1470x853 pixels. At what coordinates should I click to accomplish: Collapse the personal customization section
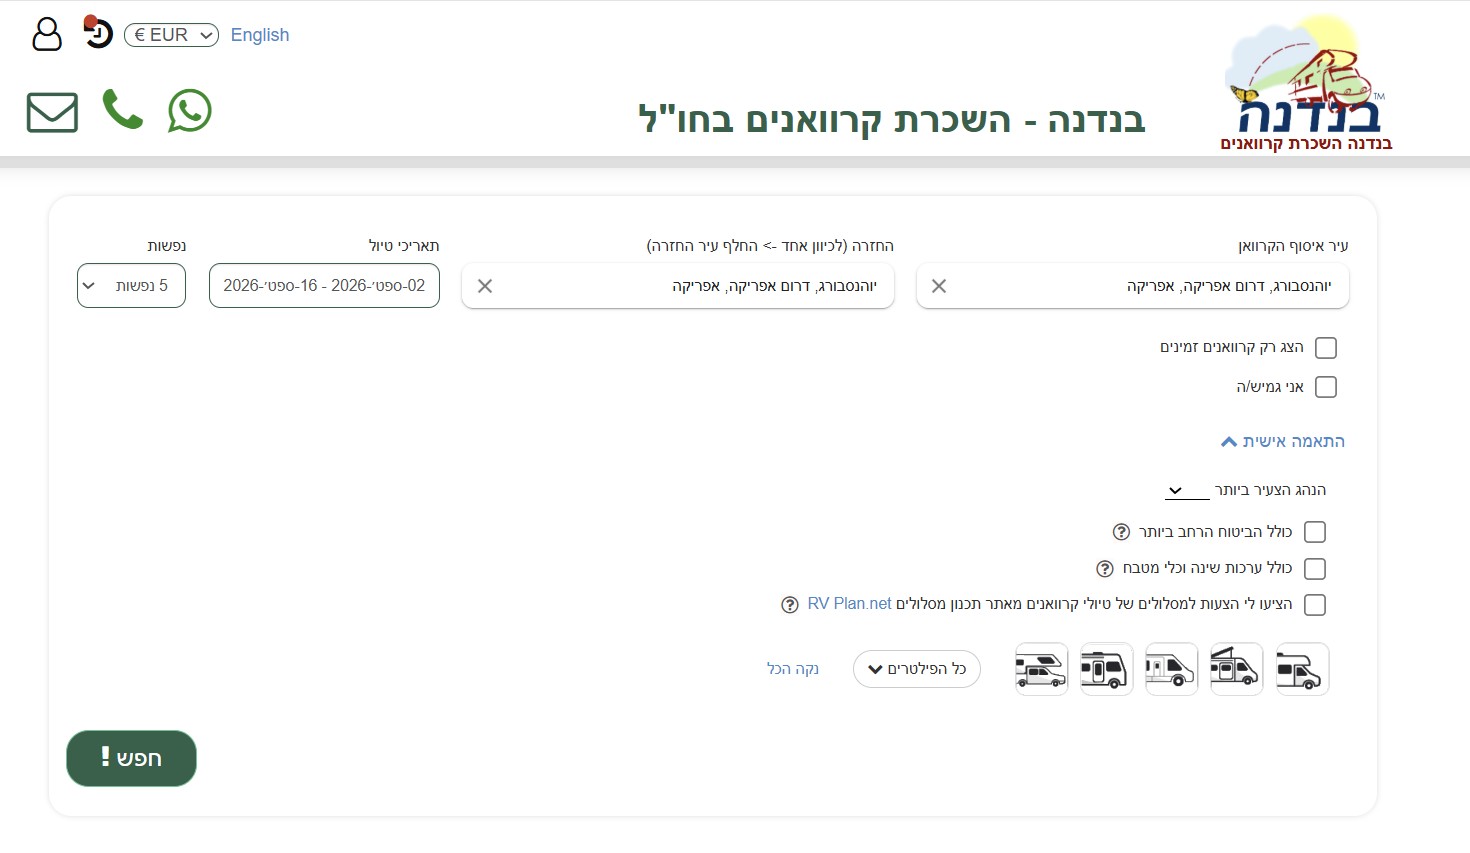point(1281,441)
